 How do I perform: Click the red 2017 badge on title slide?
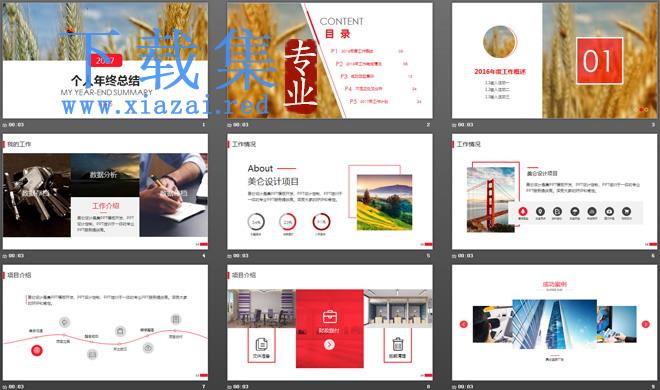[105, 61]
